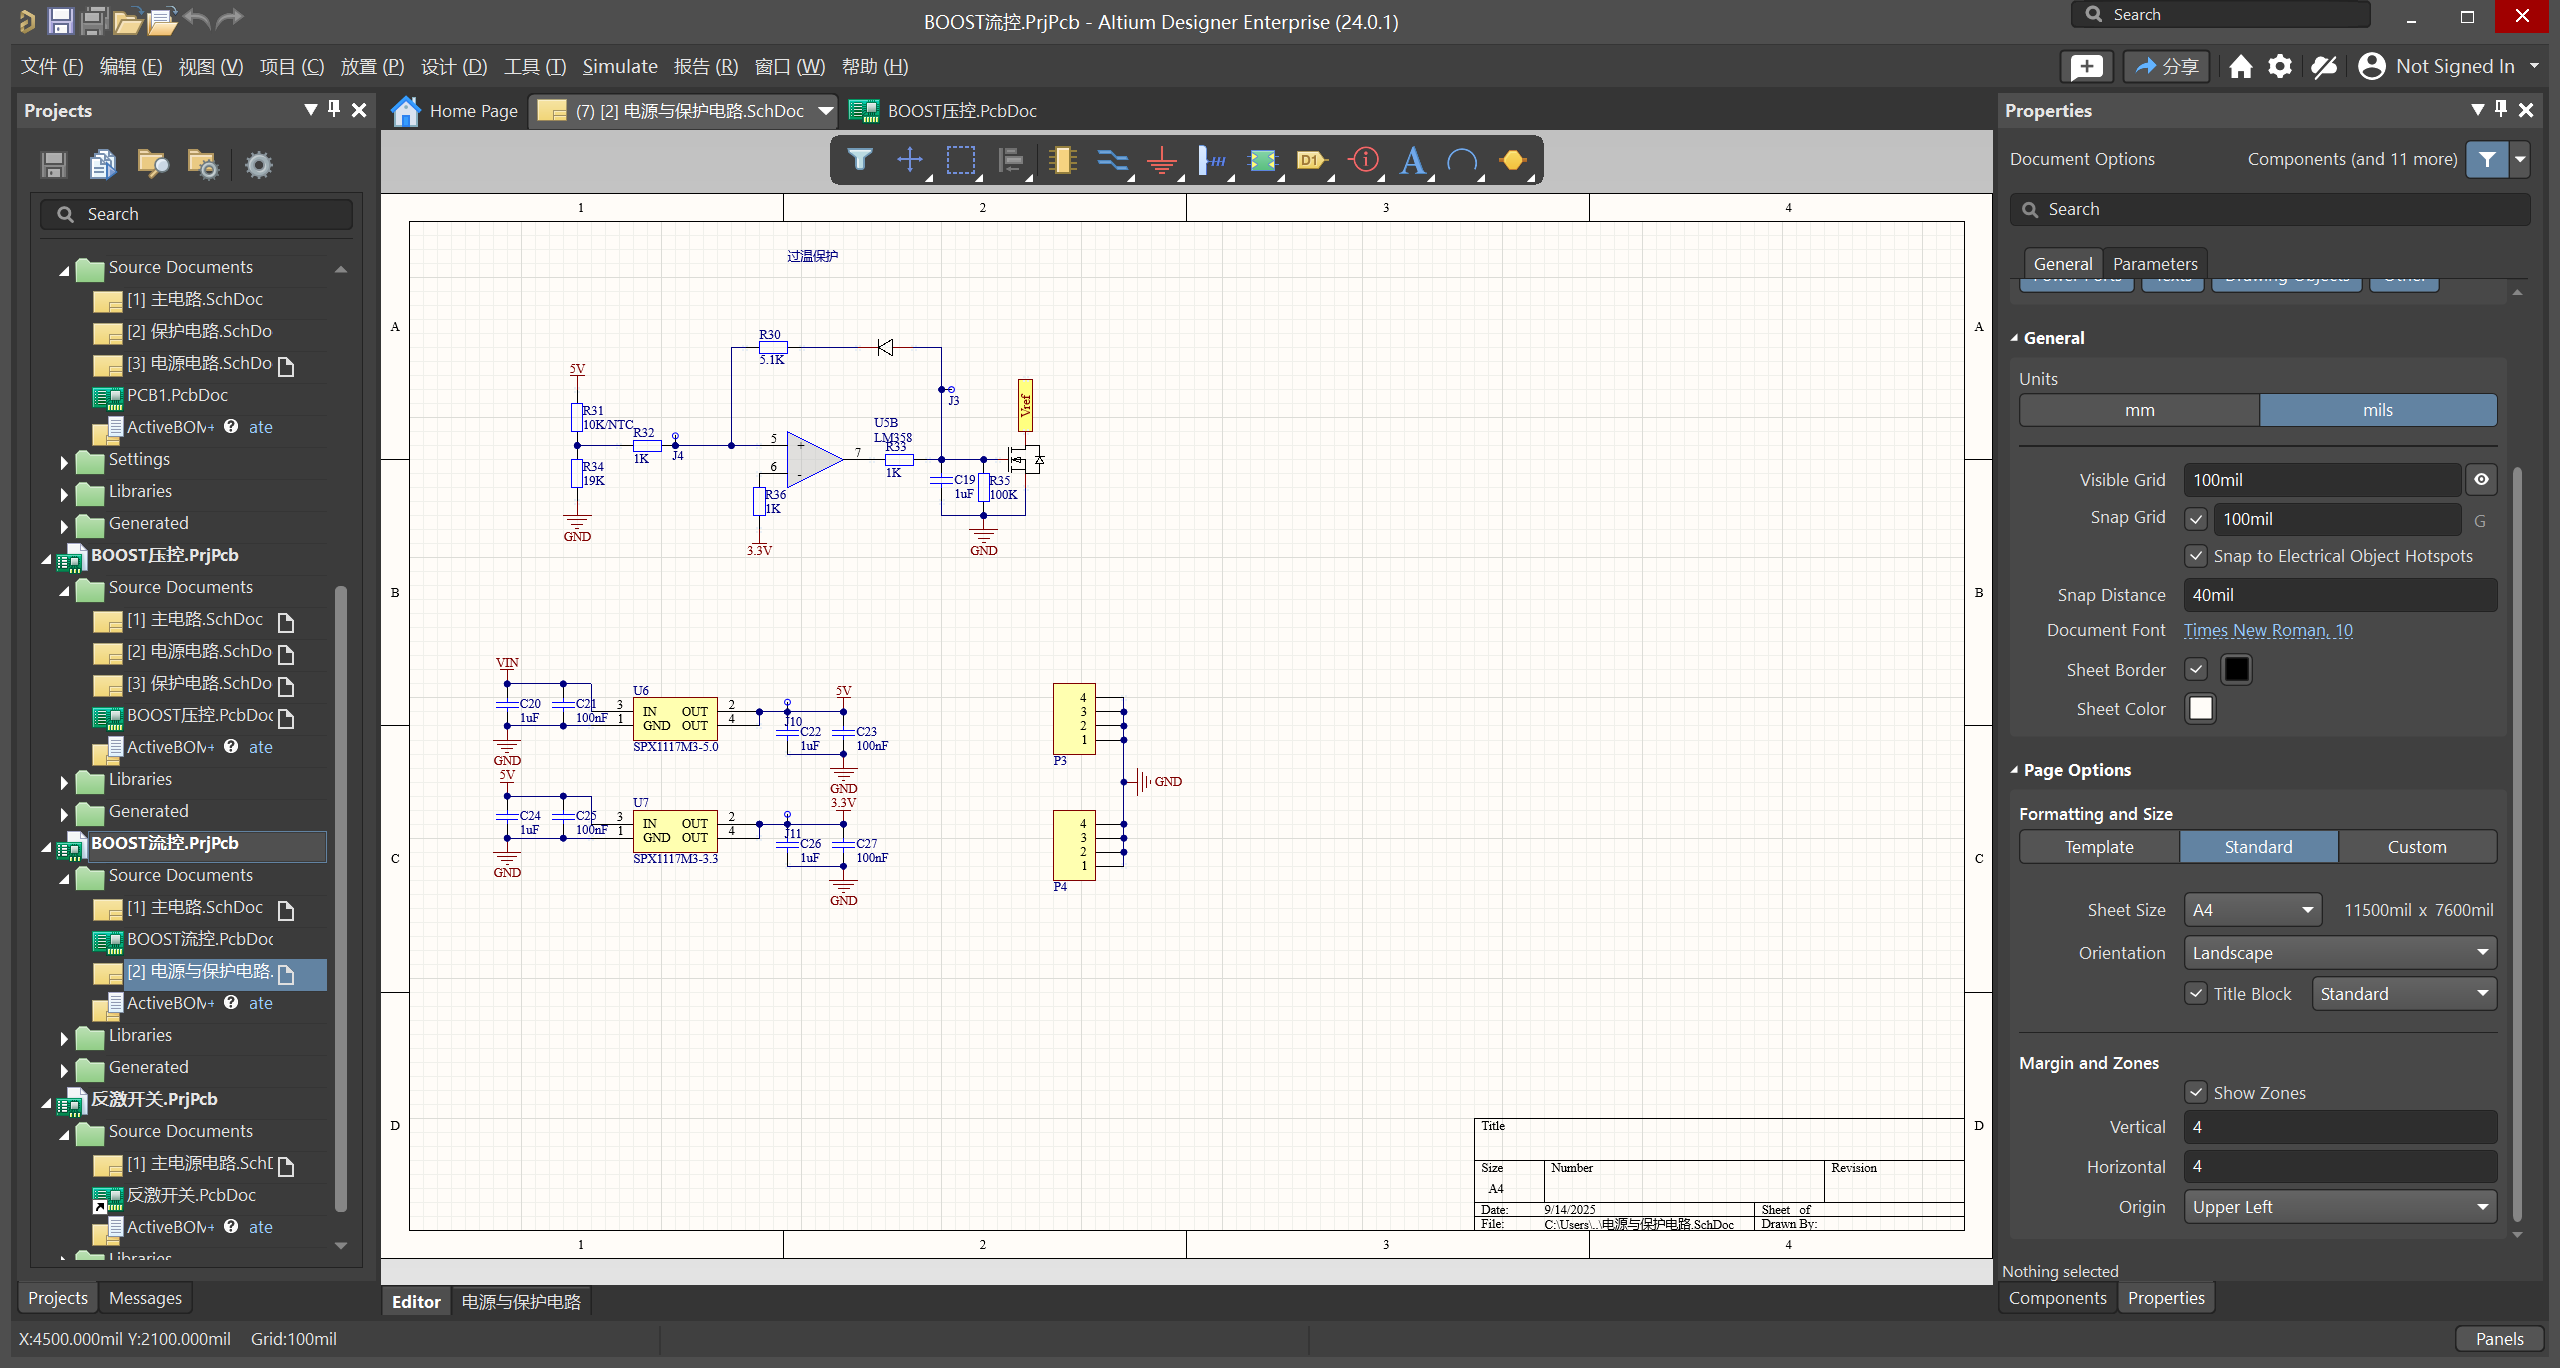Collapse the 反激开关.PrjPcb project node
The image size is (2560, 1368).
(46, 1102)
